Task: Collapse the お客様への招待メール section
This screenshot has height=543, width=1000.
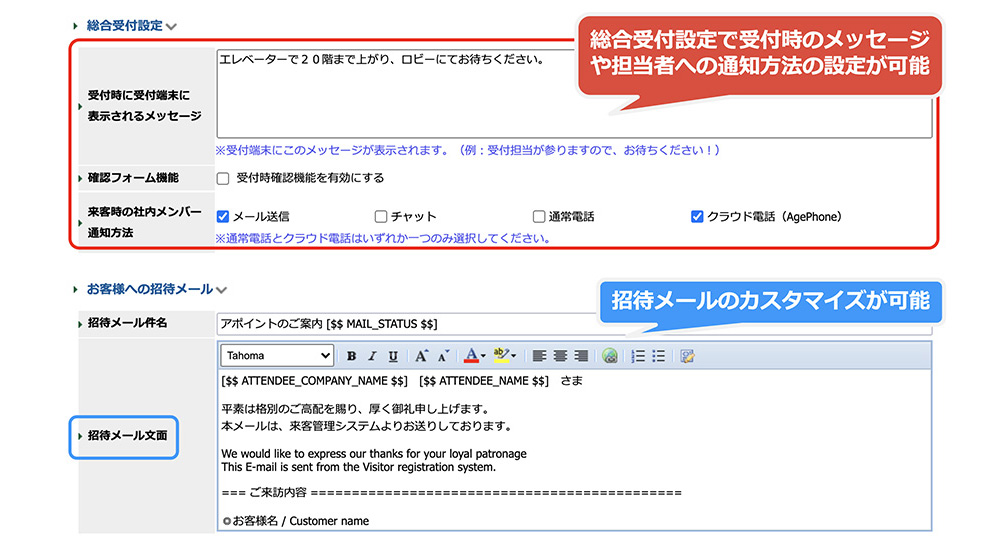Action: [222, 290]
